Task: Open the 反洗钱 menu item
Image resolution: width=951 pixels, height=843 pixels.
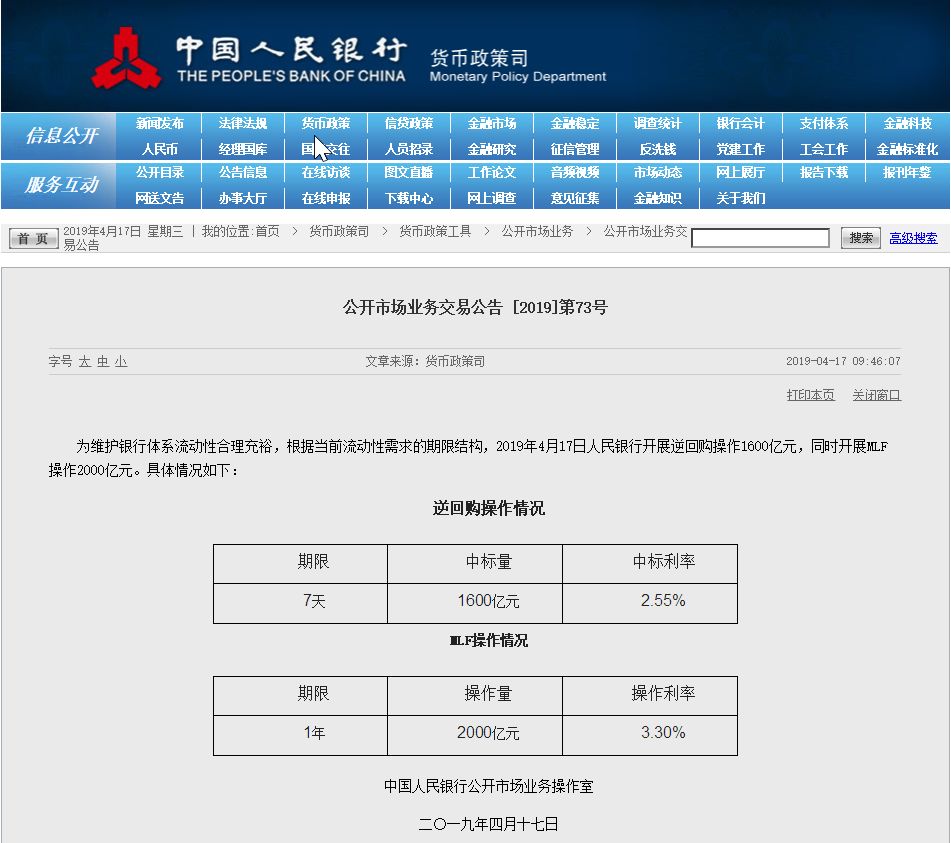Action: coord(657,149)
